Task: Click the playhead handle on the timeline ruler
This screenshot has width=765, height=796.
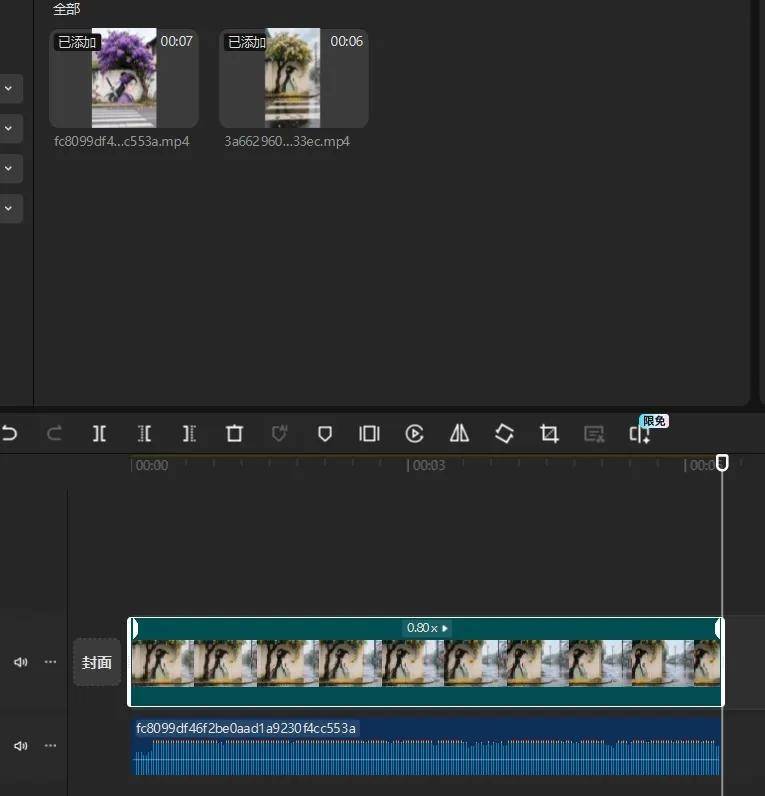Action: 722,462
